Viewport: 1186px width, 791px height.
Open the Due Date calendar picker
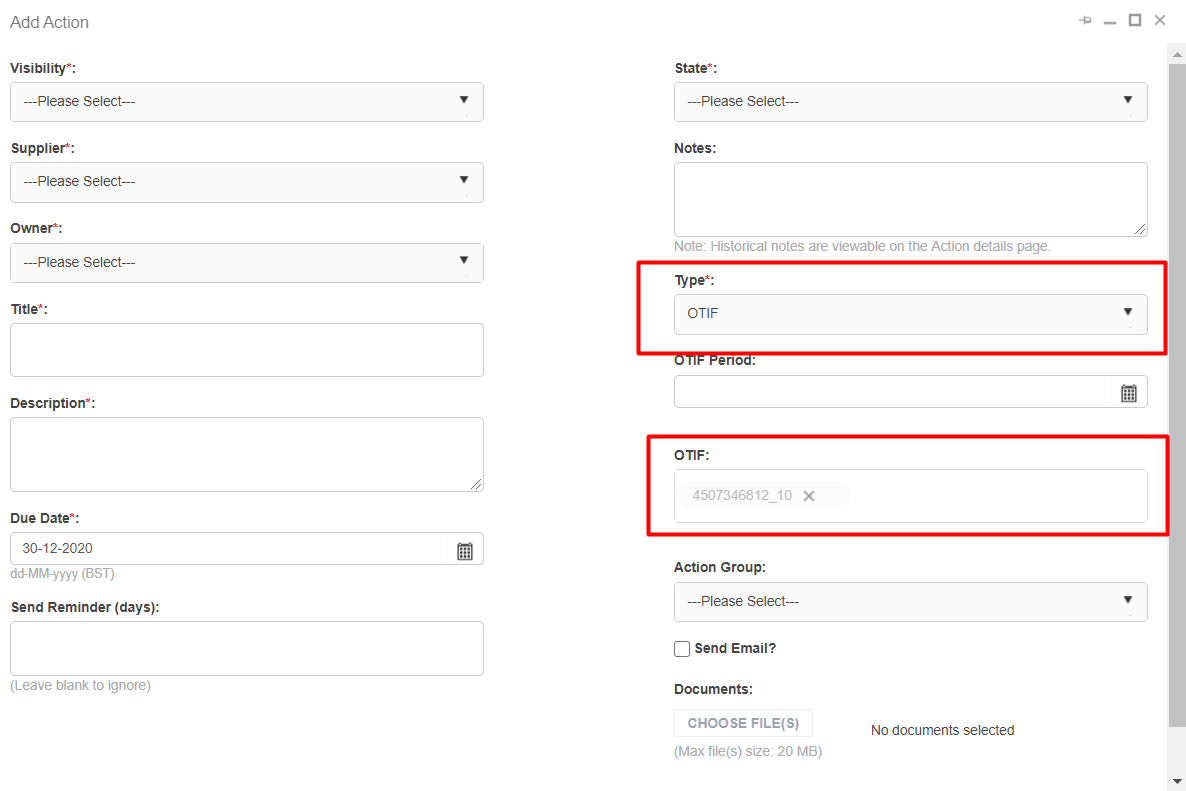[x=465, y=551]
